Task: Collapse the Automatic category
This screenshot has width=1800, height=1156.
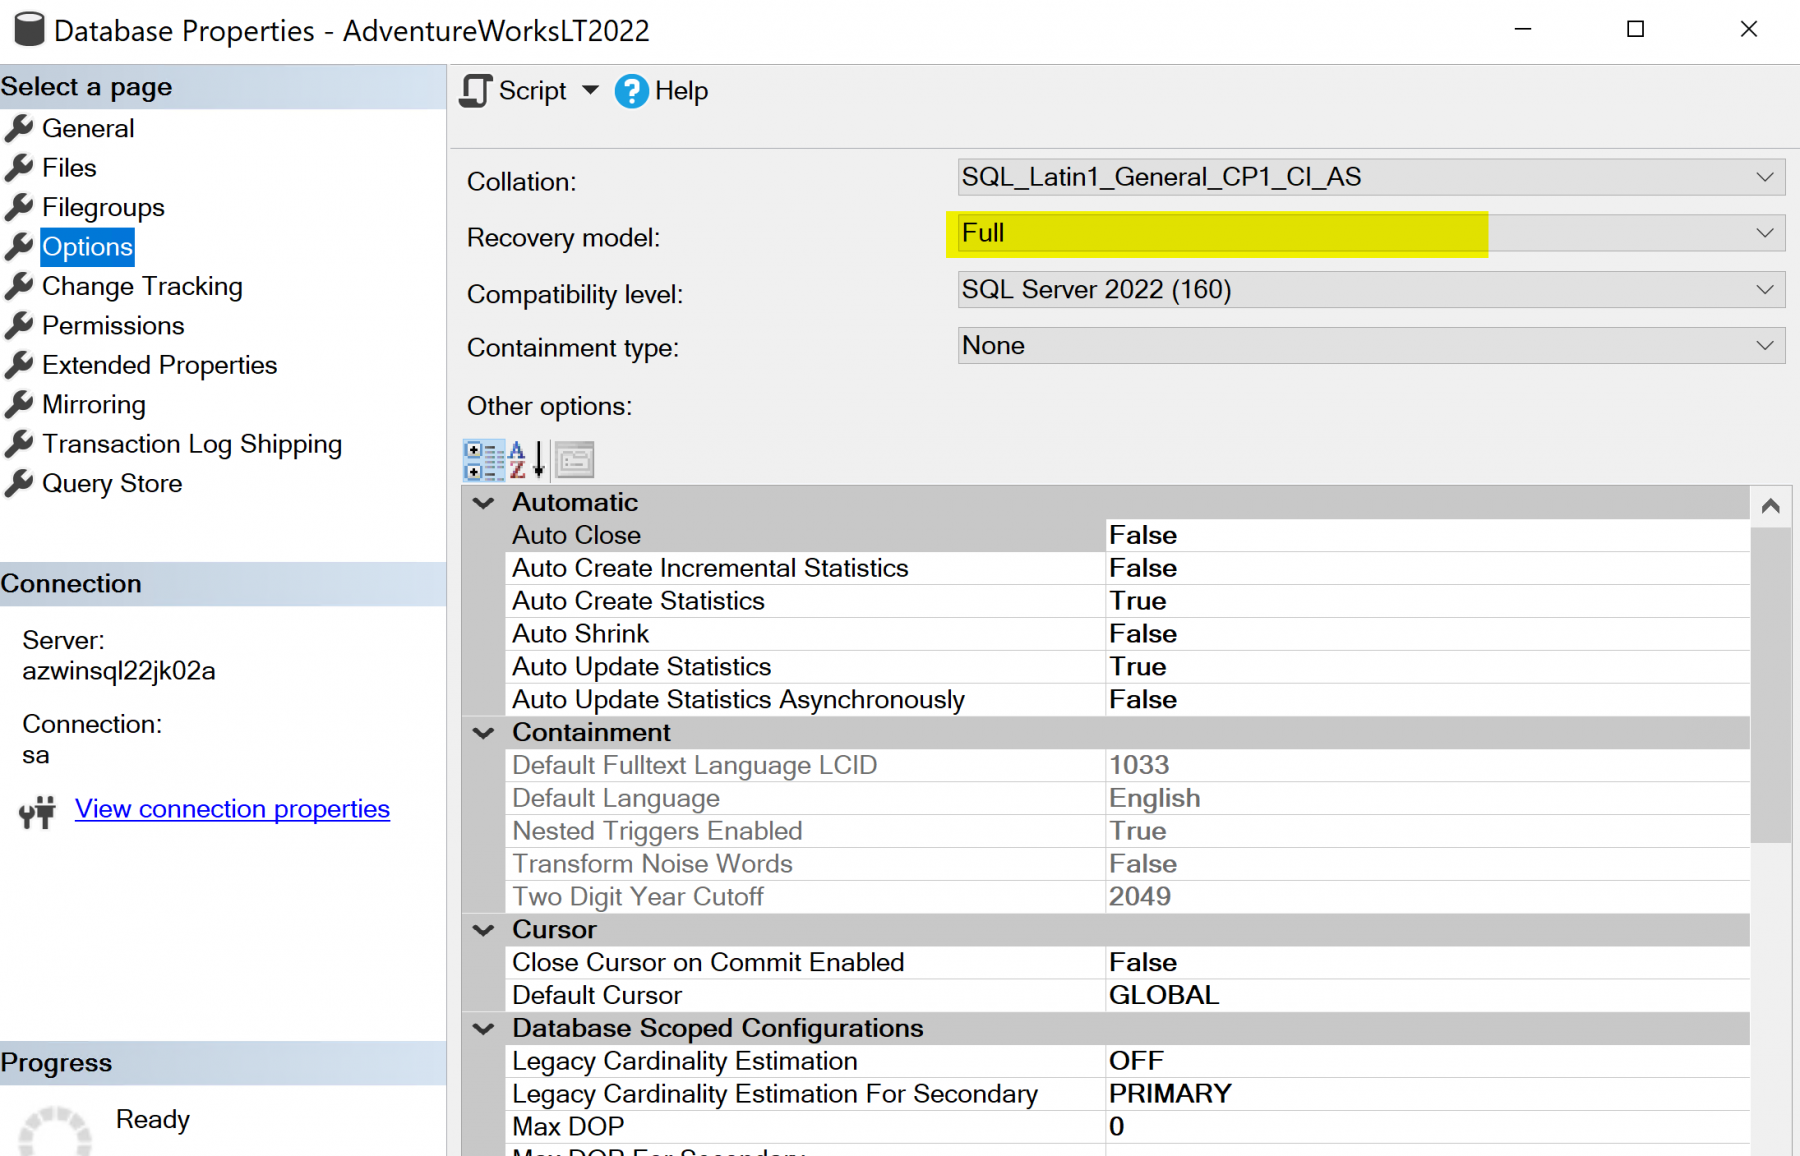Action: tap(484, 503)
